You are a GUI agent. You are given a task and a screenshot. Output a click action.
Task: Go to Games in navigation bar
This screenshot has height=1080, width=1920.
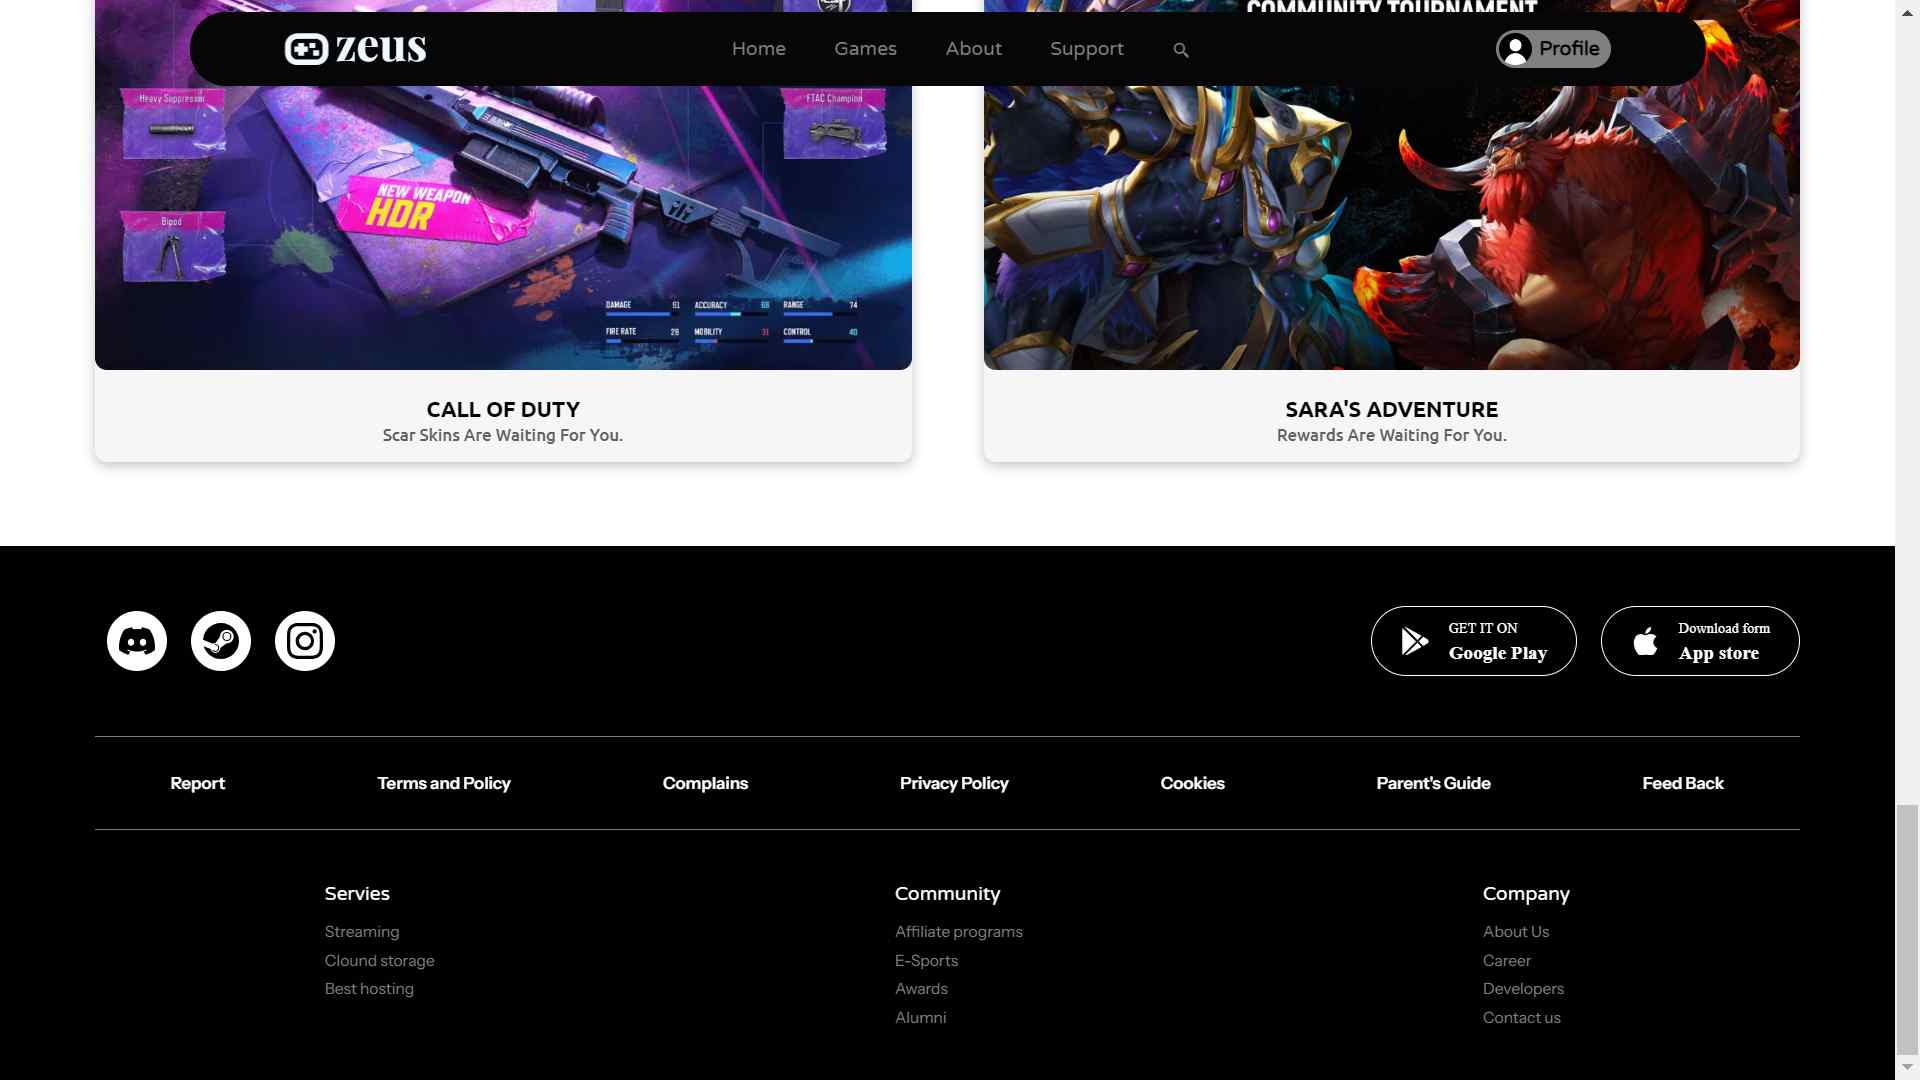point(865,49)
